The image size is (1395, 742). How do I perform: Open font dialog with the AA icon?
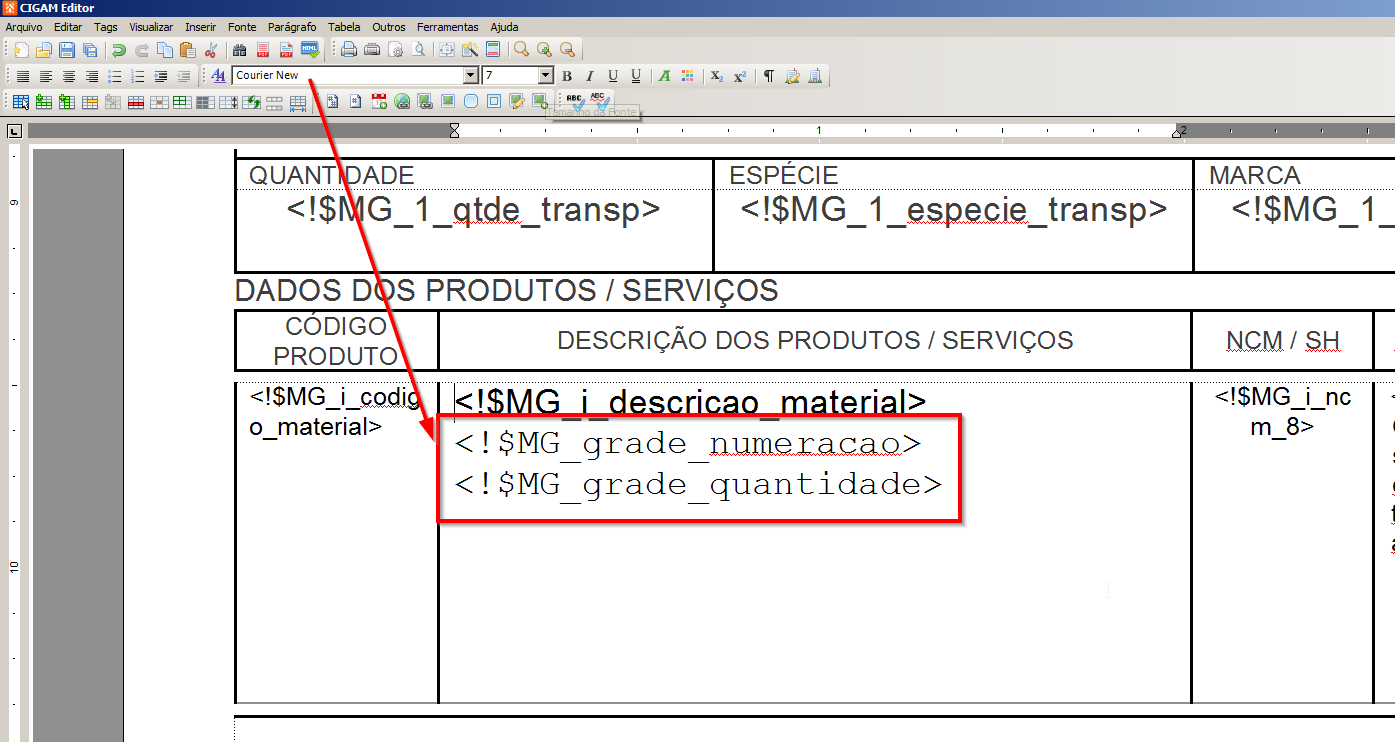pyautogui.click(x=218, y=76)
